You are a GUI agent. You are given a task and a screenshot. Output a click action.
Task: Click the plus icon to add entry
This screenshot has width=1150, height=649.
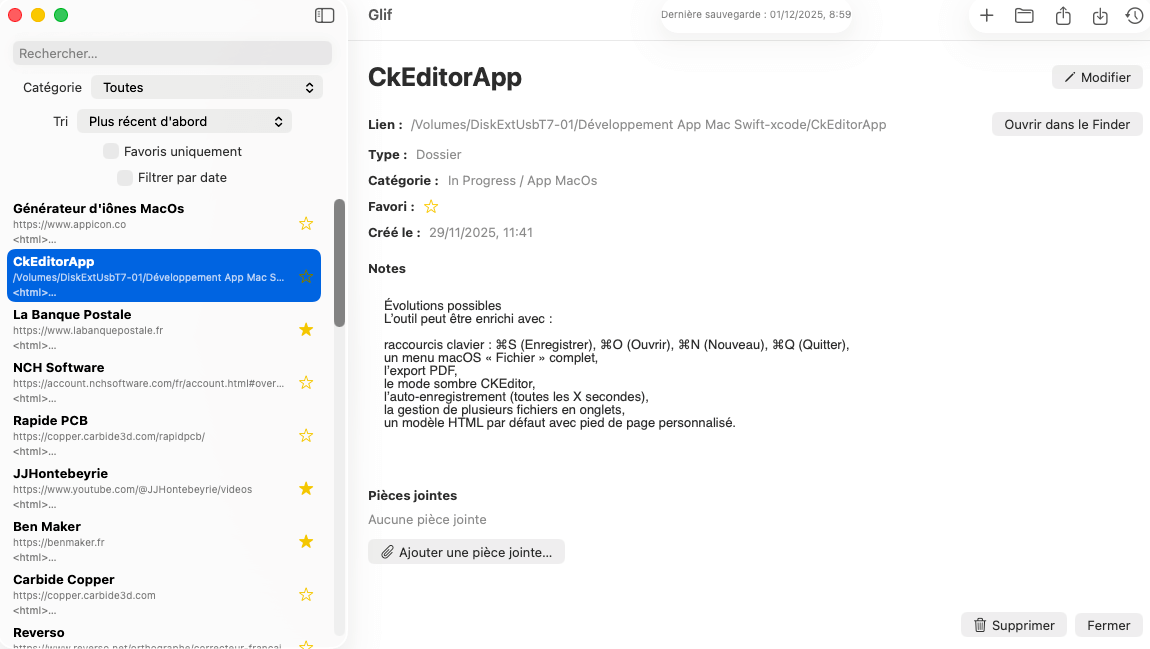[986, 15]
